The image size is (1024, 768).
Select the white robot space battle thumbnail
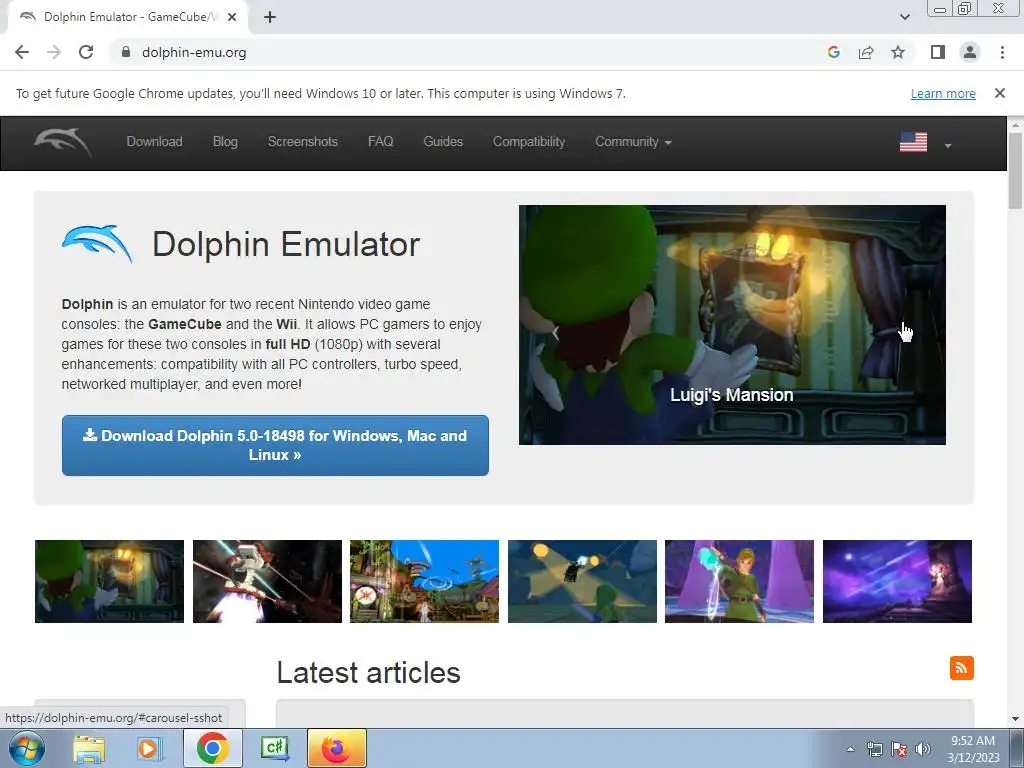pyautogui.click(x=267, y=581)
